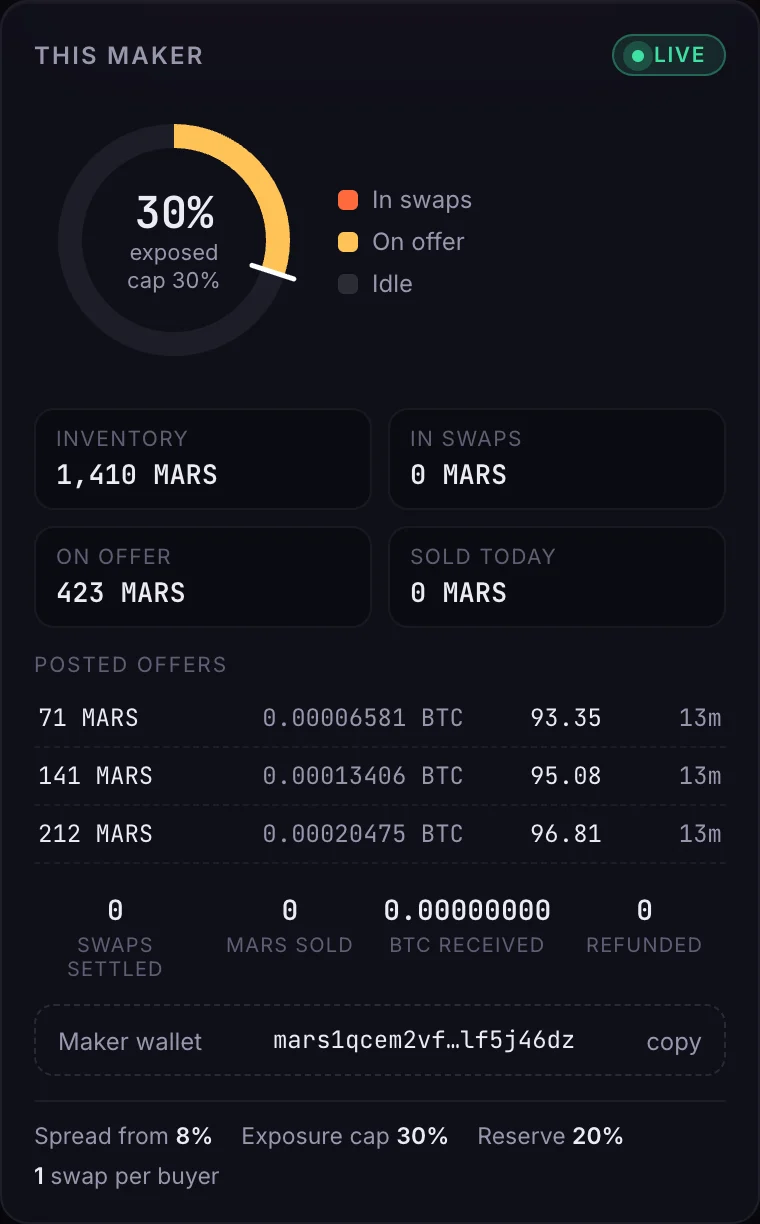Open the Sold Today card
The image size is (760, 1224).
(x=557, y=577)
